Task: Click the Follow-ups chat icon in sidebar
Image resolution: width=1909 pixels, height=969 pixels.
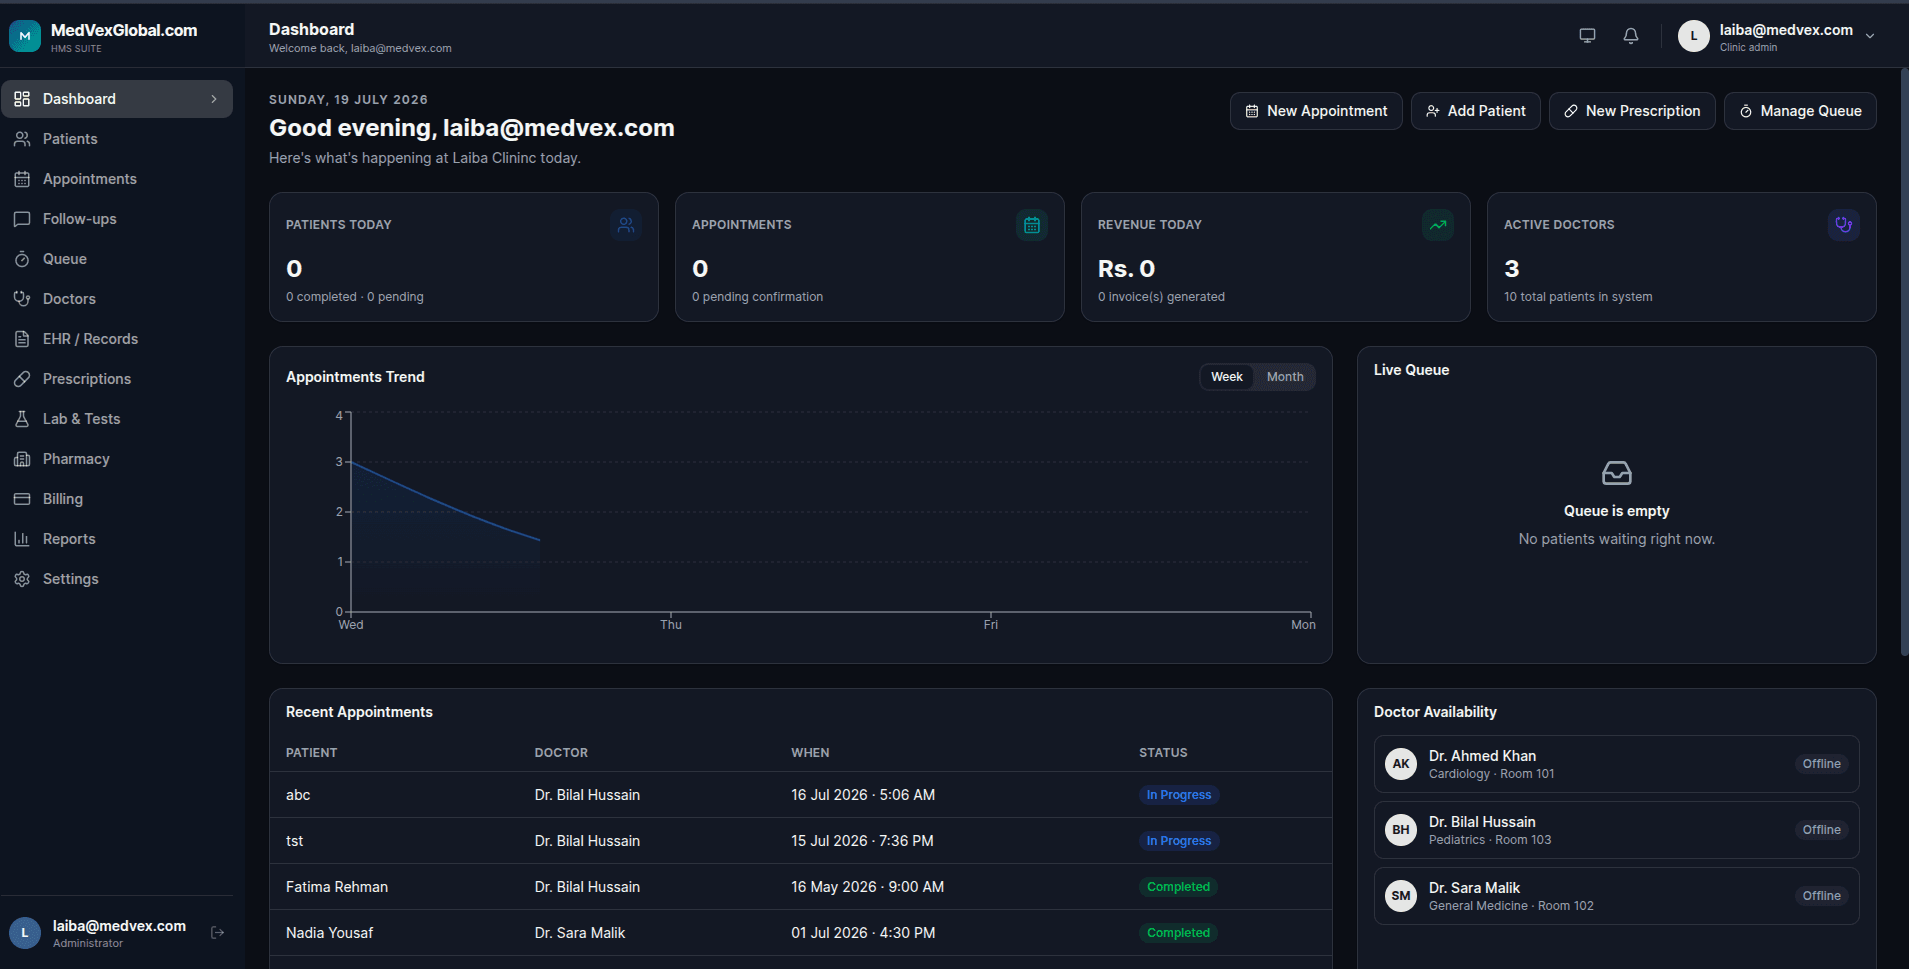Action: coord(22,219)
